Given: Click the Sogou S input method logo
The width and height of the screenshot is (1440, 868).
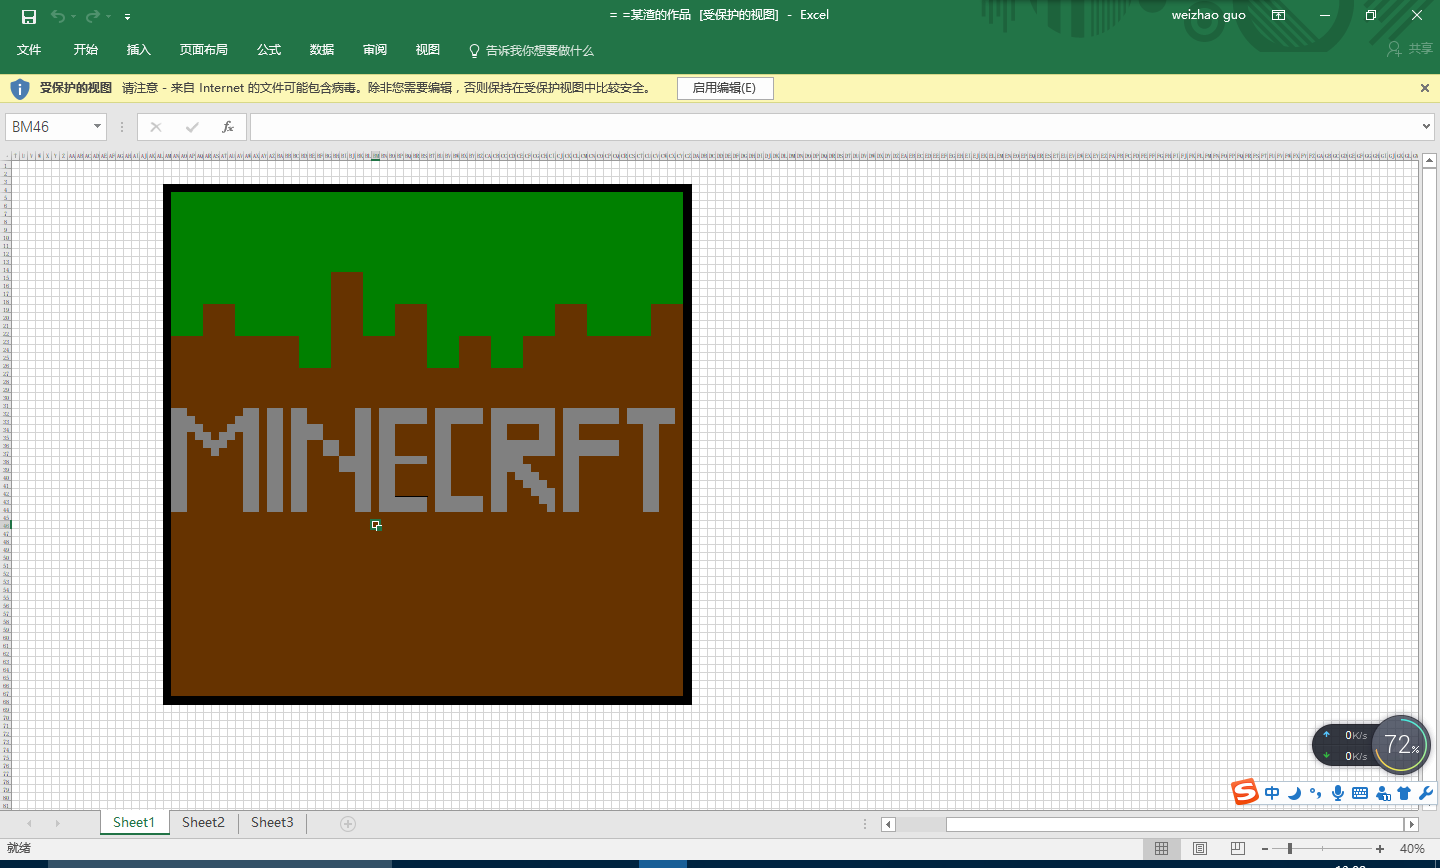Looking at the screenshot, I should click(x=1245, y=792).
